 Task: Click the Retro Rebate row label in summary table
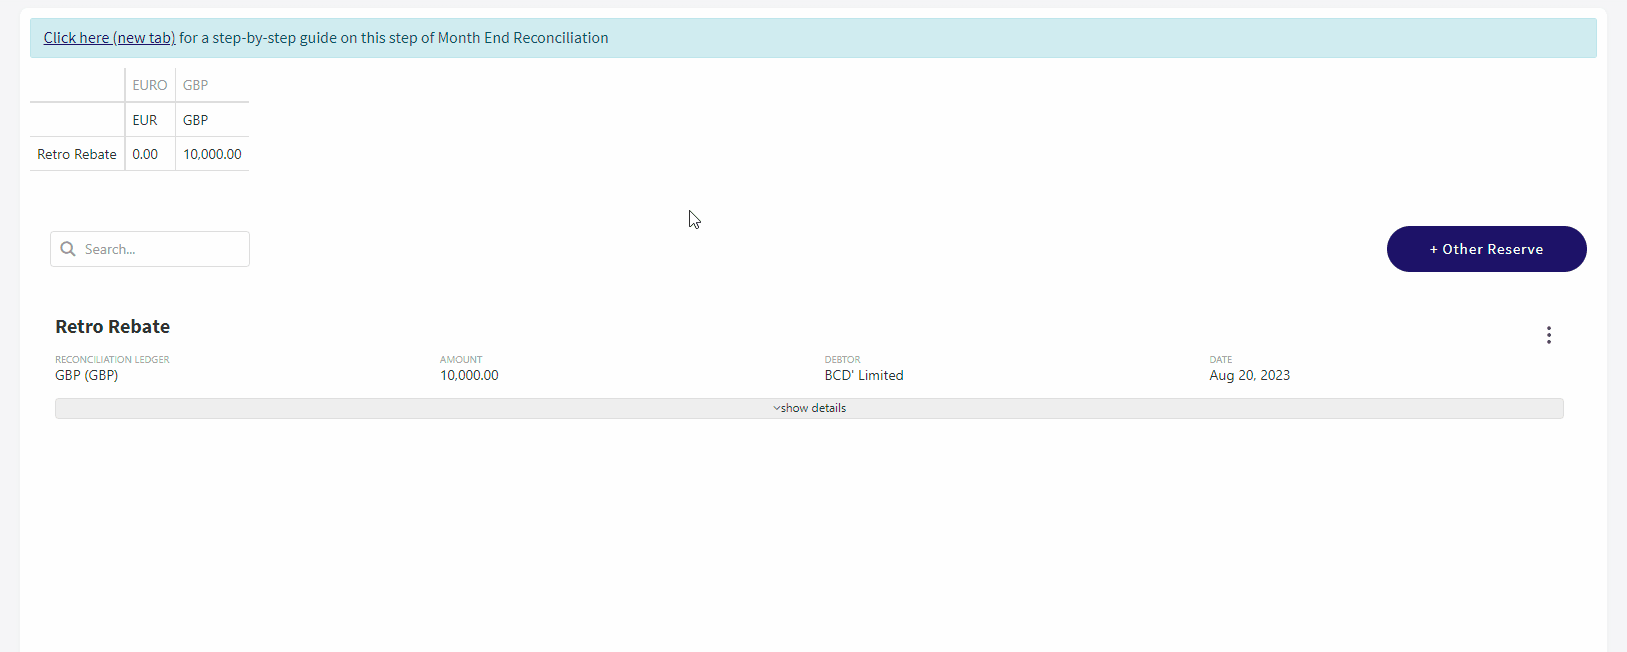click(x=77, y=154)
